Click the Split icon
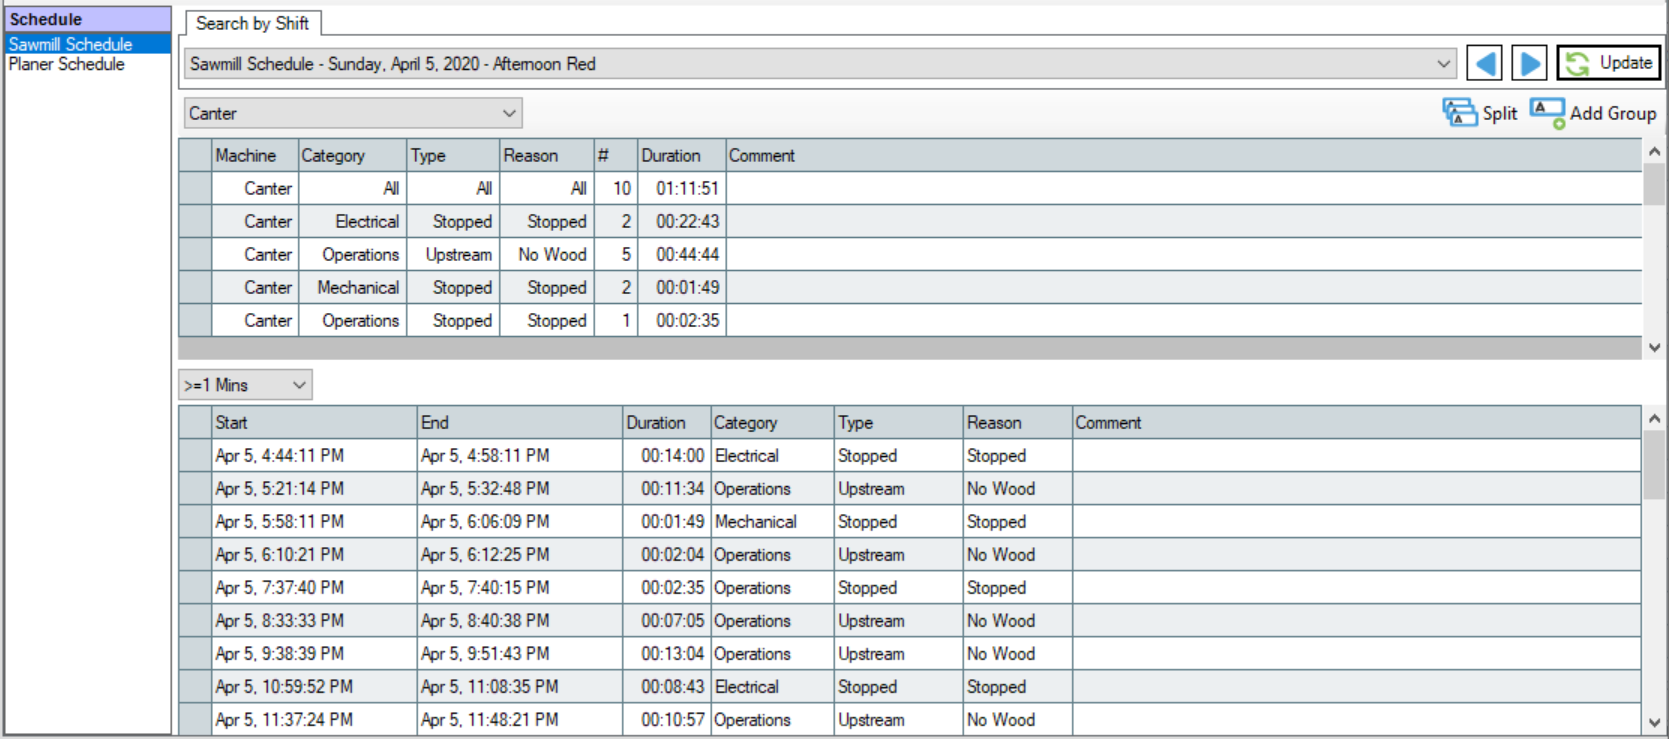The height and width of the screenshot is (739, 1669). tap(1459, 113)
